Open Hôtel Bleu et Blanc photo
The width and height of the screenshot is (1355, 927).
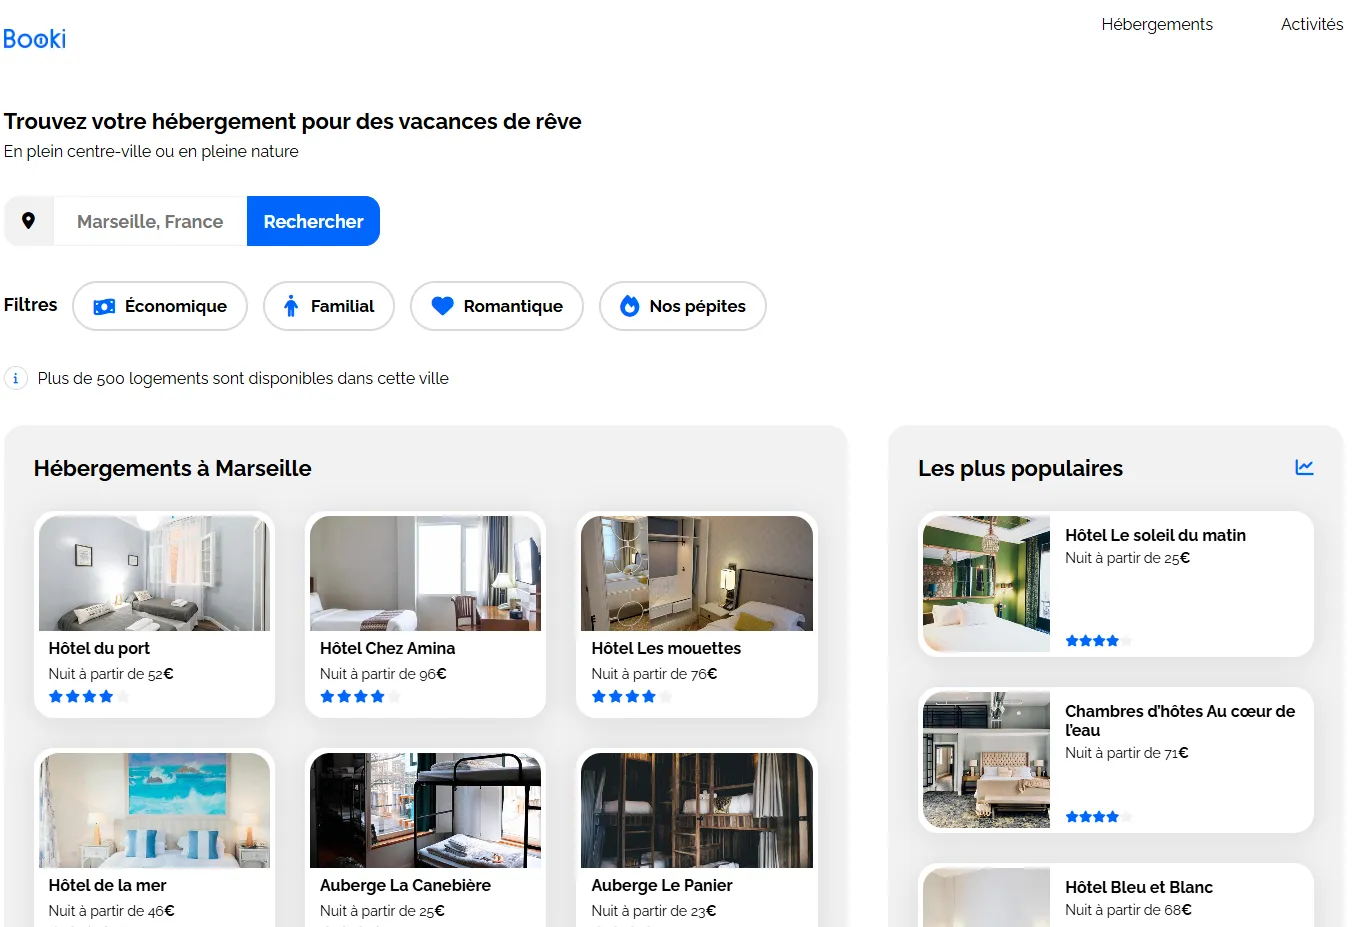pos(986,897)
